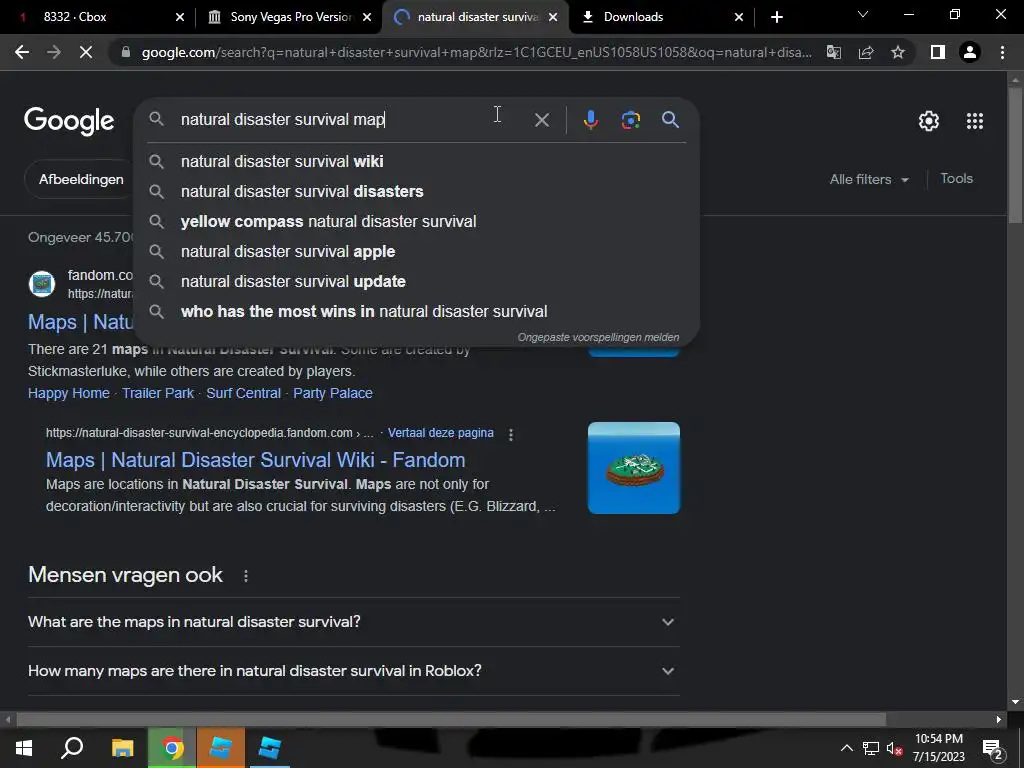Show hidden system tray icons

point(846,748)
